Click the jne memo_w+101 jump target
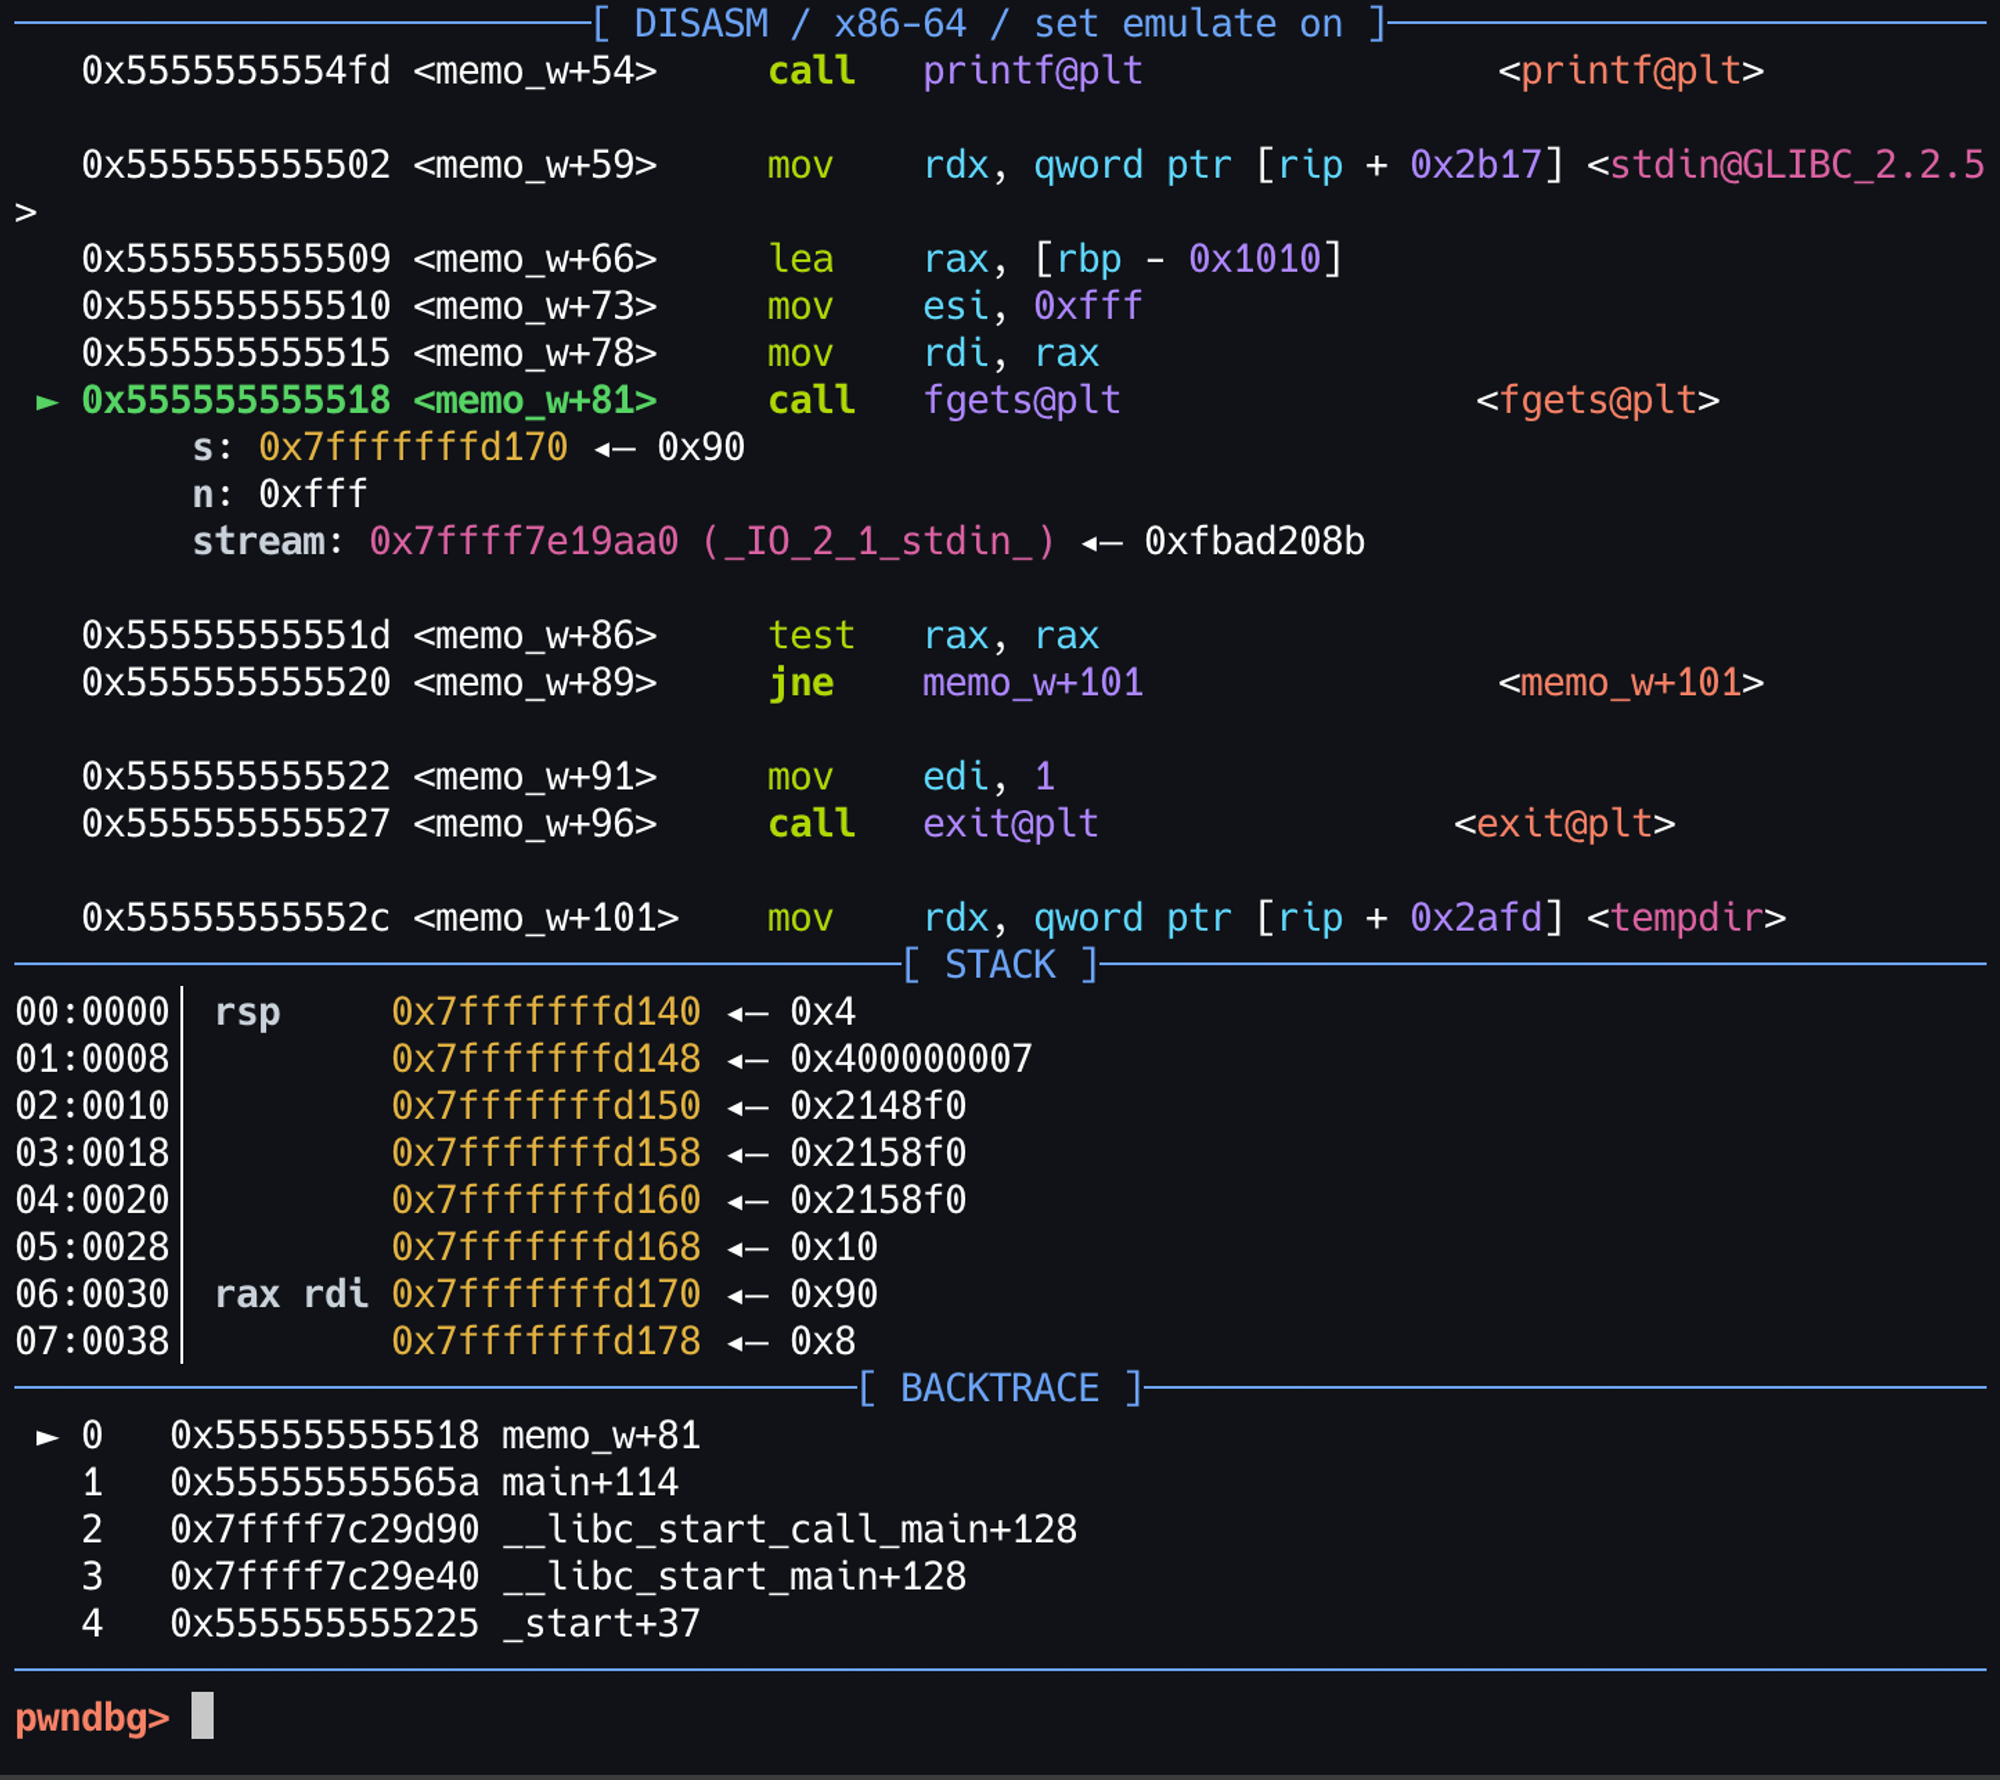This screenshot has height=1780, width=2000. click(x=1032, y=683)
